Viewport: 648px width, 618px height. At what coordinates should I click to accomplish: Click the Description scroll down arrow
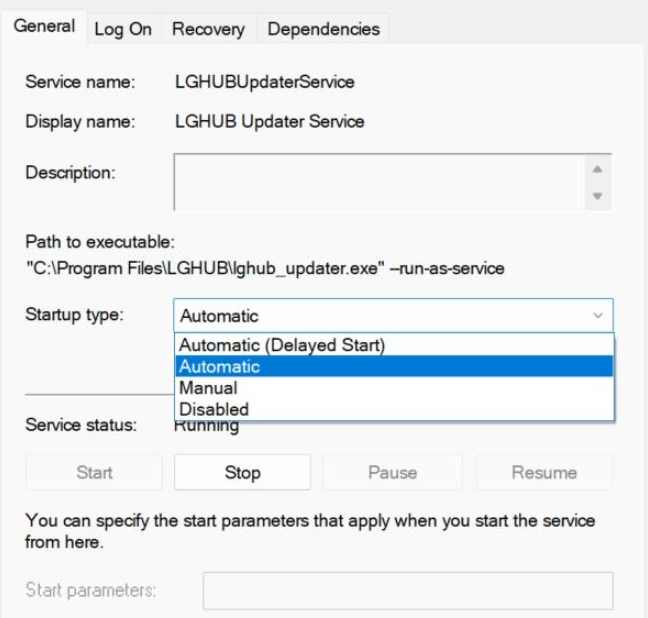pyautogui.click(x=597, y=196)
